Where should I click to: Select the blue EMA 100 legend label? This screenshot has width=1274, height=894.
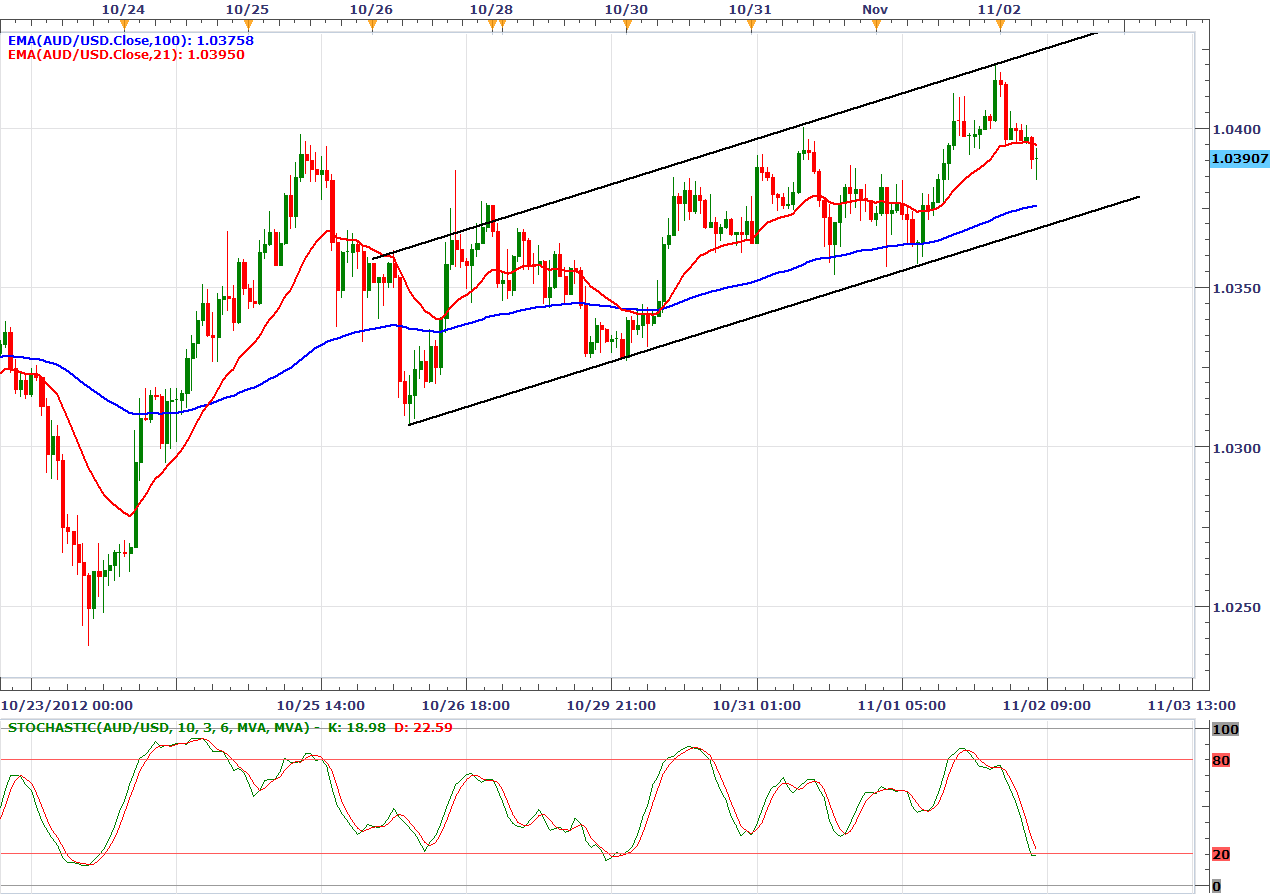click(x=115, y=40)
